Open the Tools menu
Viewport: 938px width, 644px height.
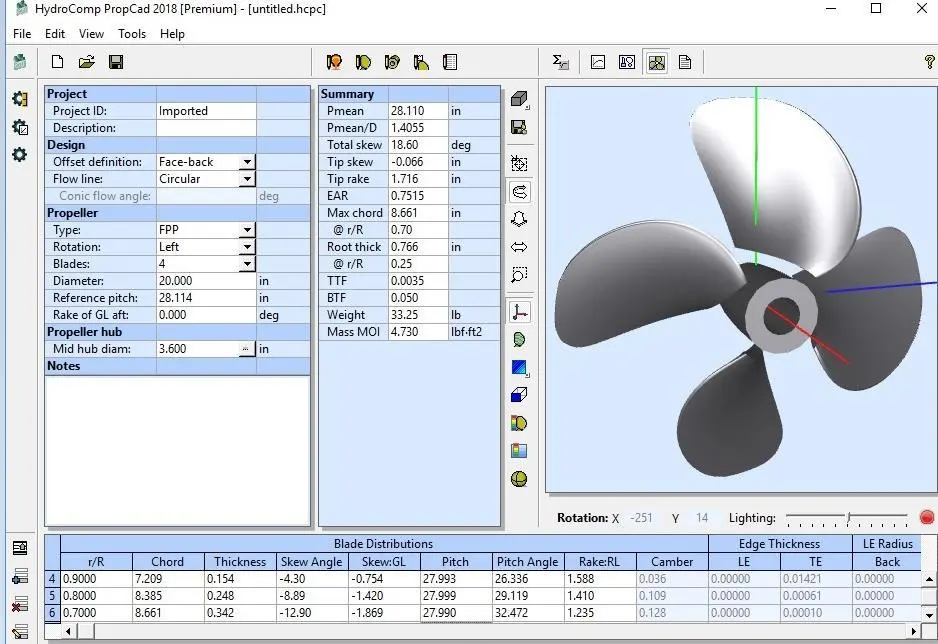(x=132, y=34)
